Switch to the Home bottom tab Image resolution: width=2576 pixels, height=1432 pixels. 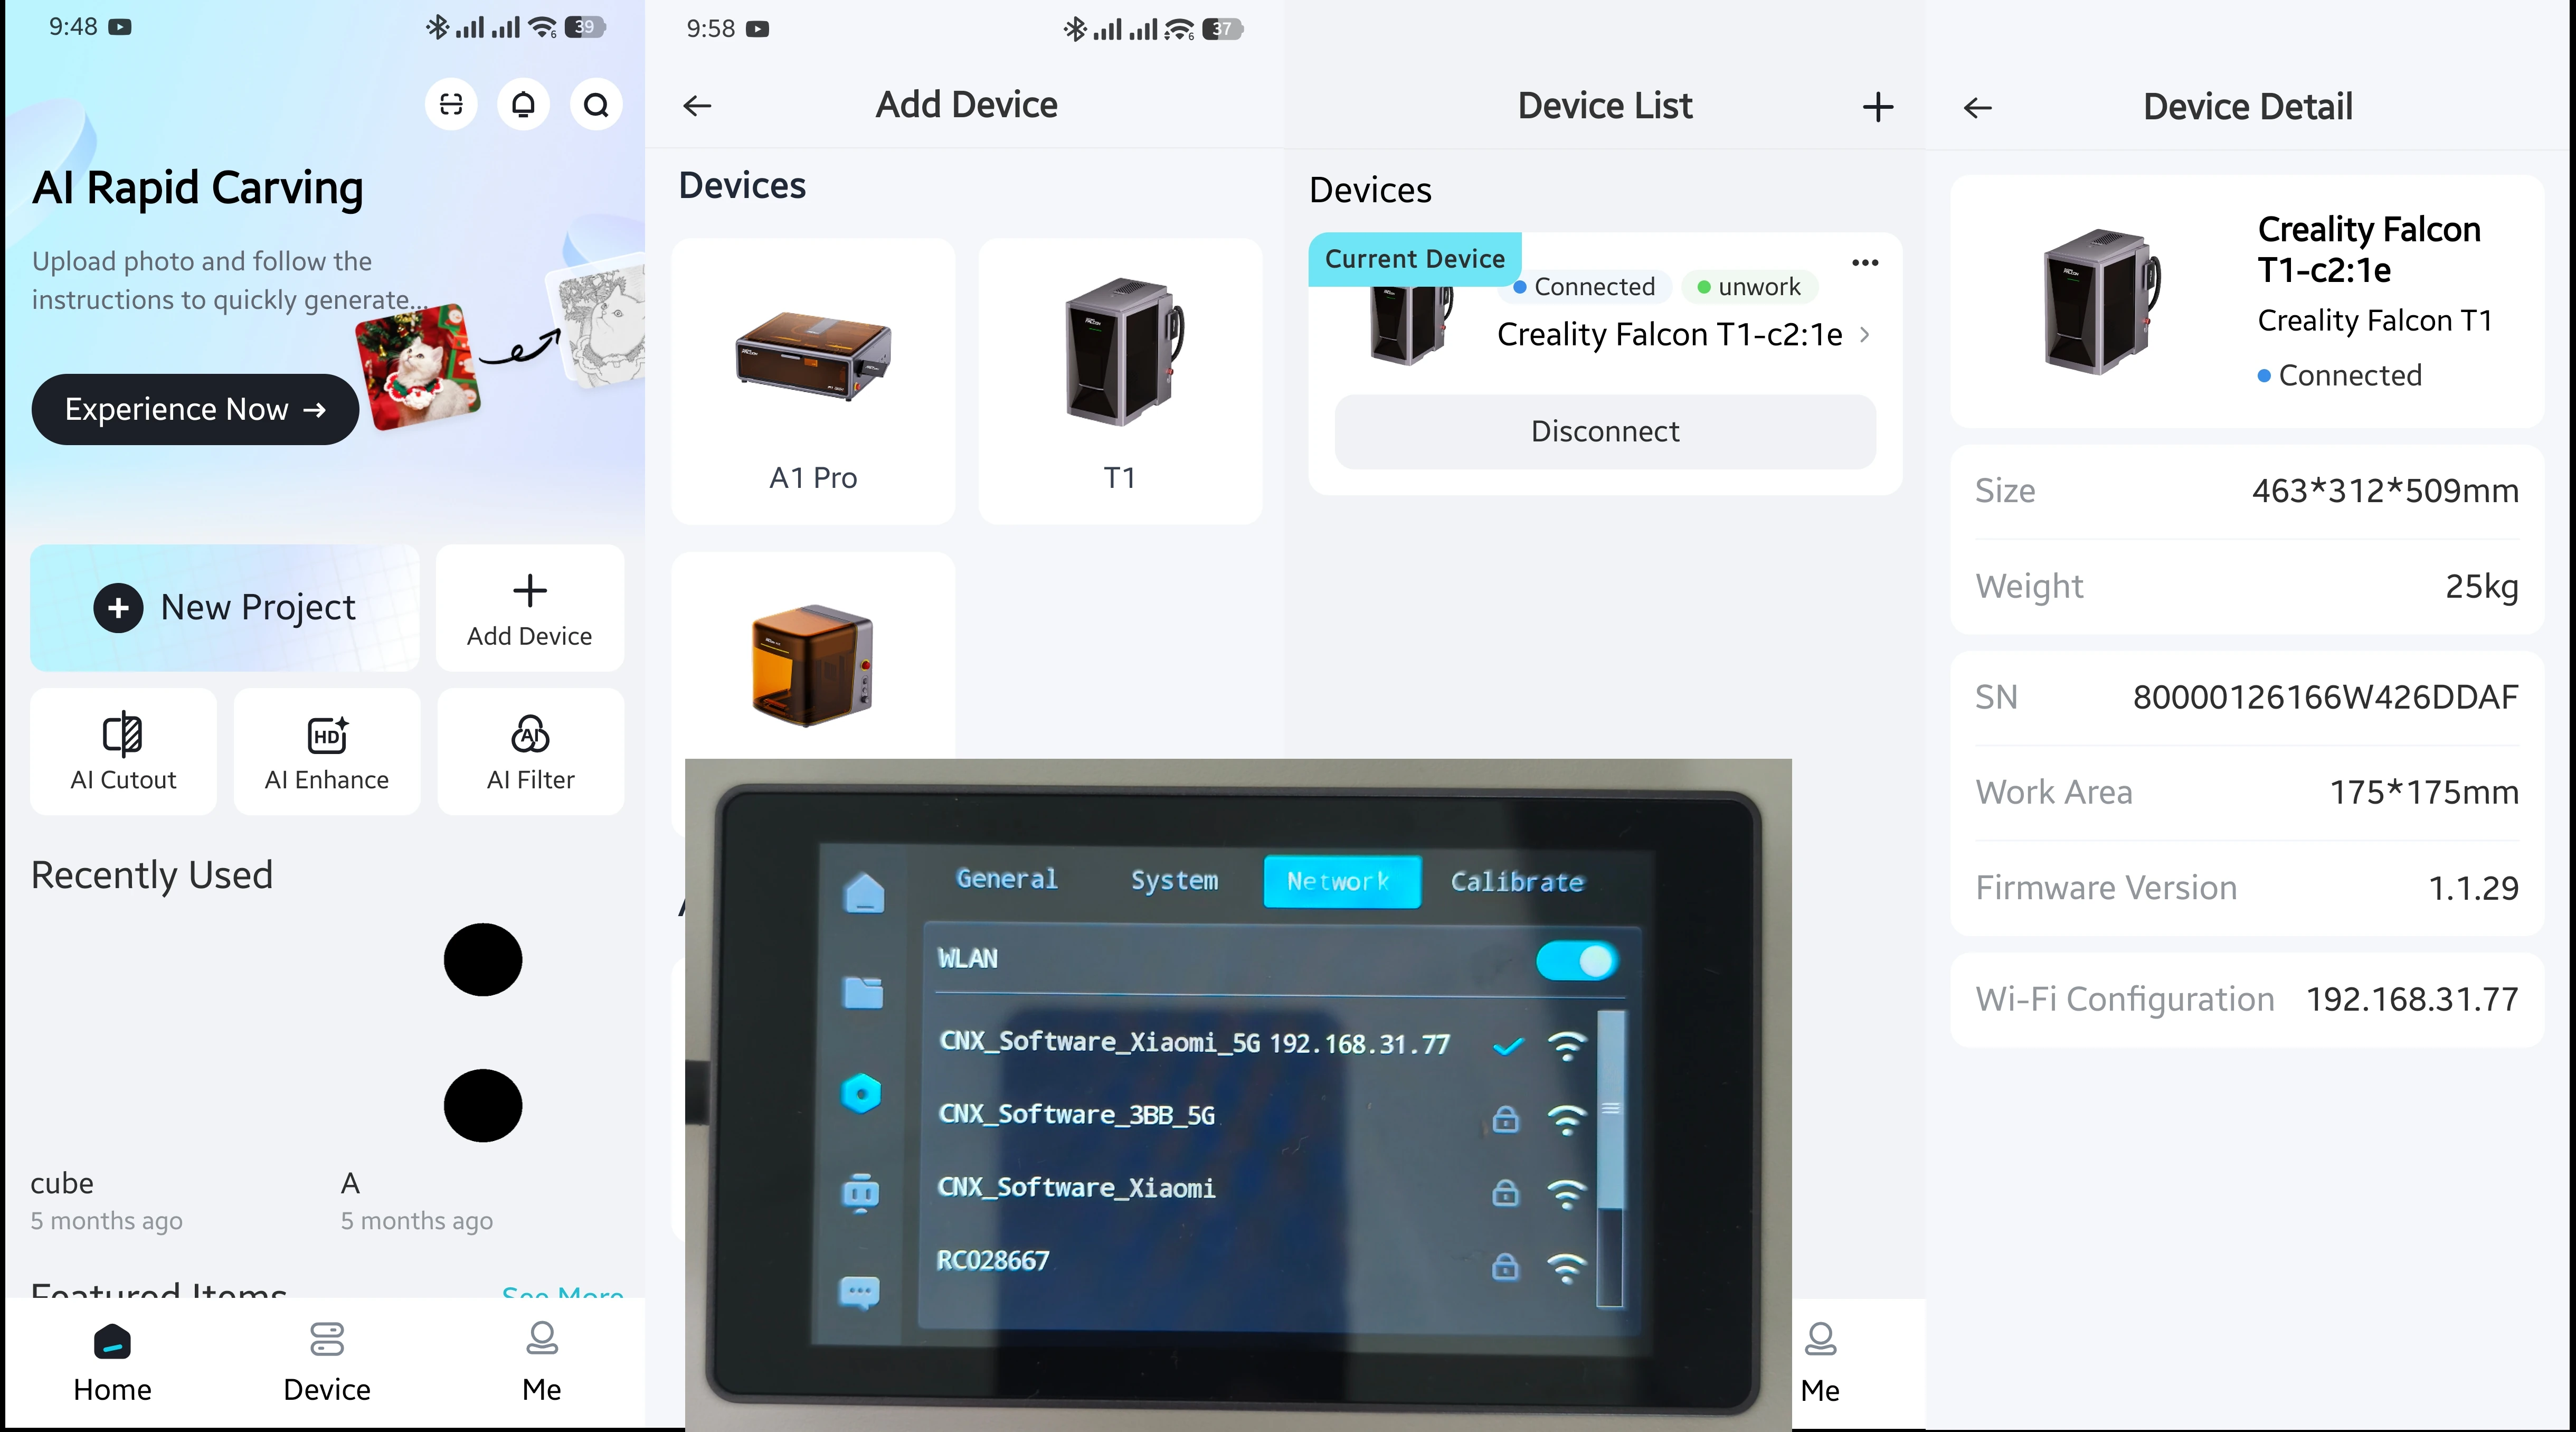tap(112, 1363)
